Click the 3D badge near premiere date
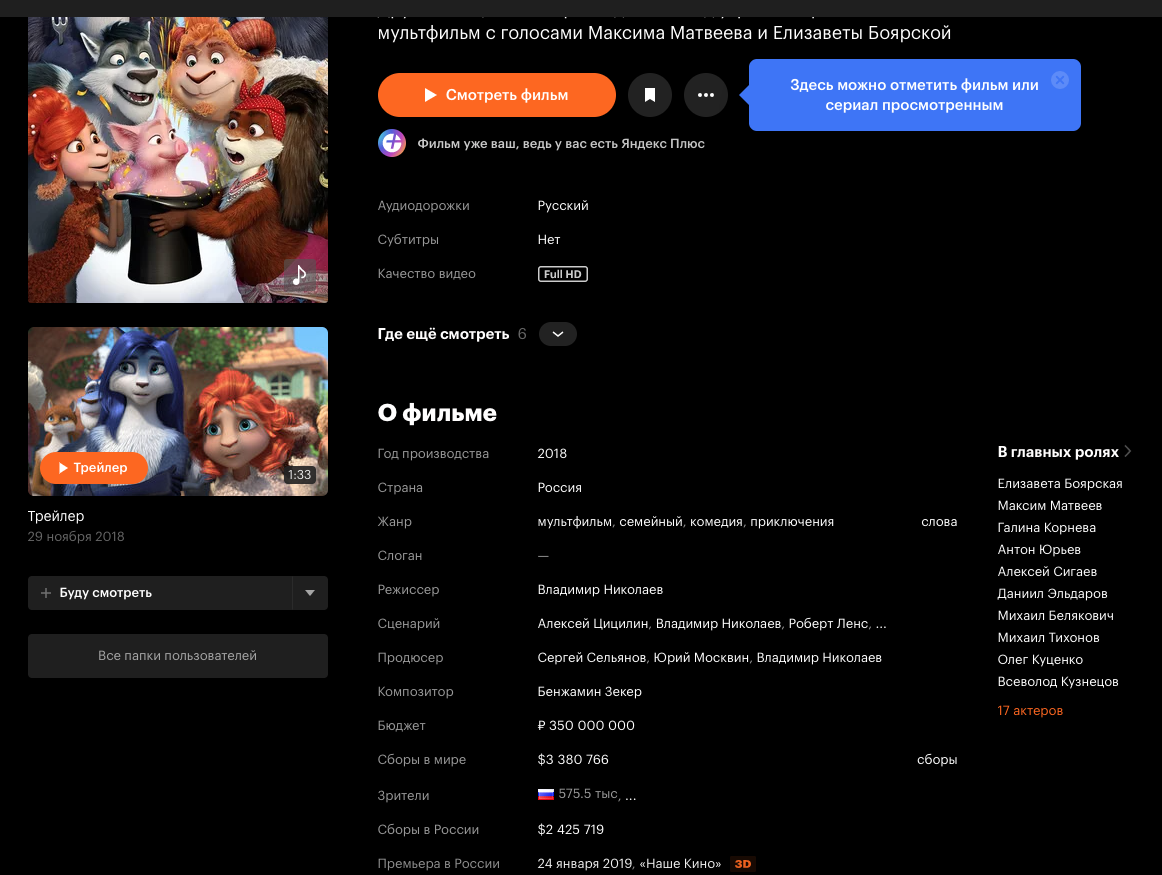The height and width of the screenshot is (875, 1162). [743, 864]
